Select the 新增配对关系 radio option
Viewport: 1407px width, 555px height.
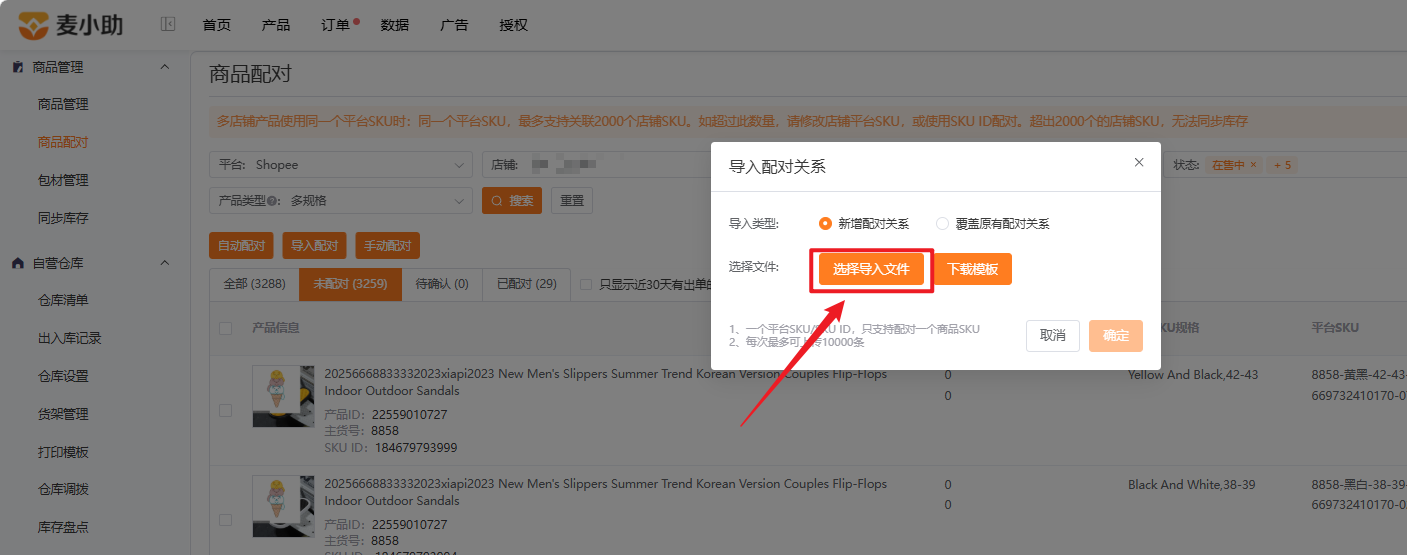(825, 224)
